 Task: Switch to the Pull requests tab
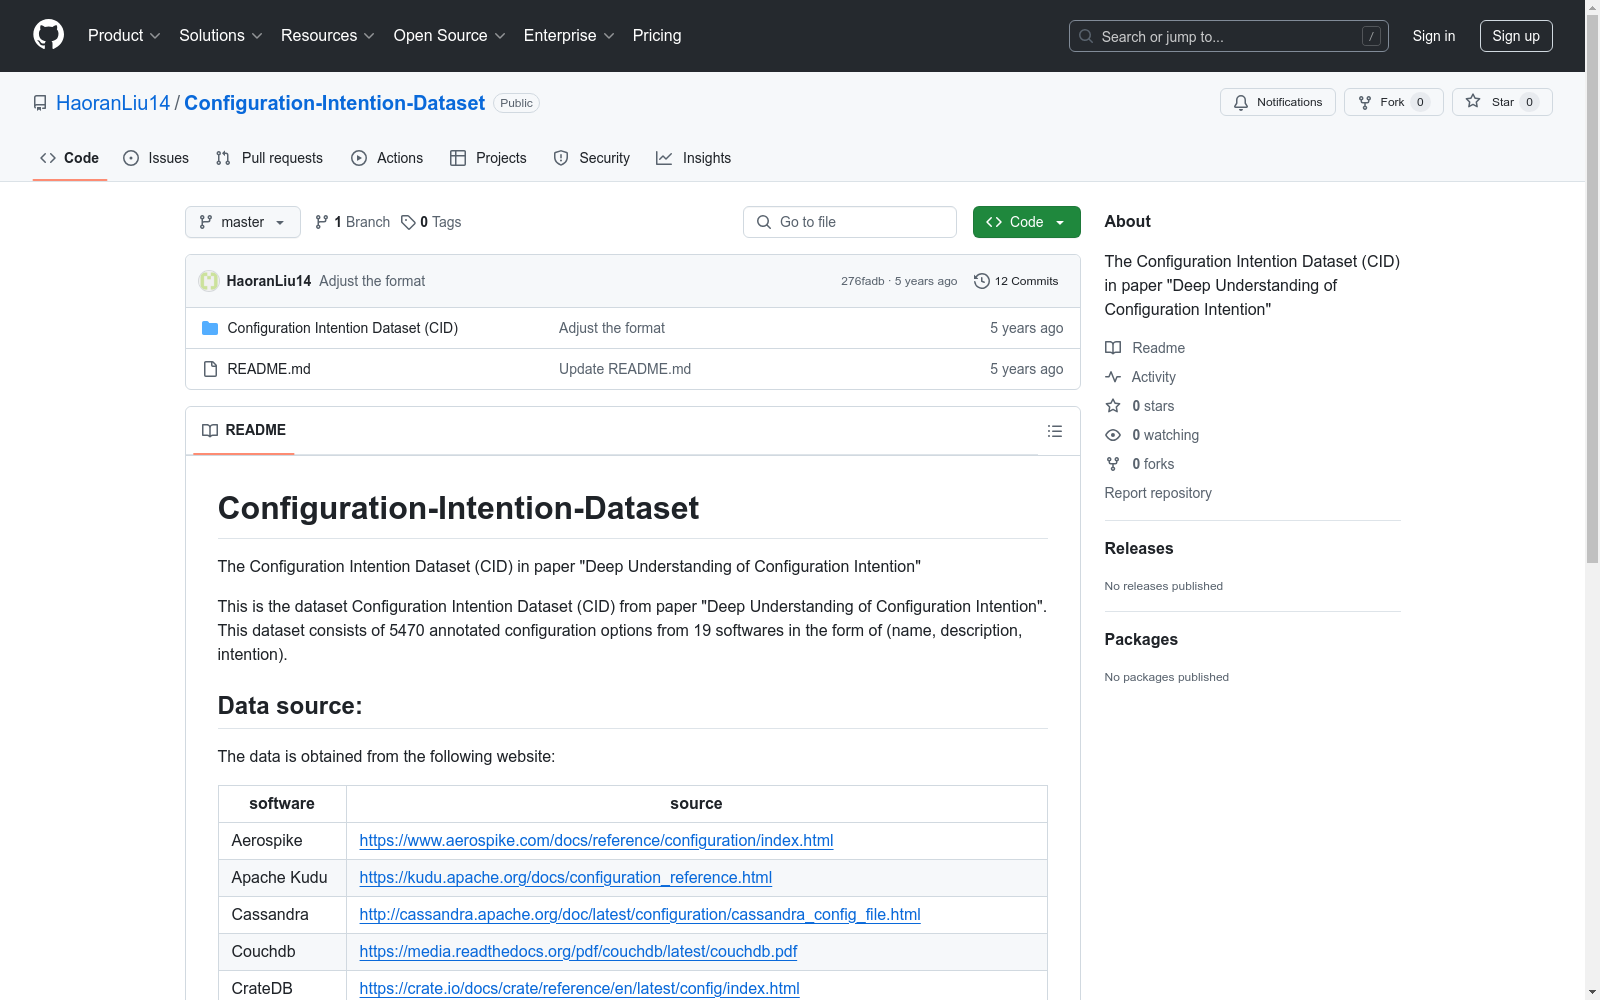point(269,158)
